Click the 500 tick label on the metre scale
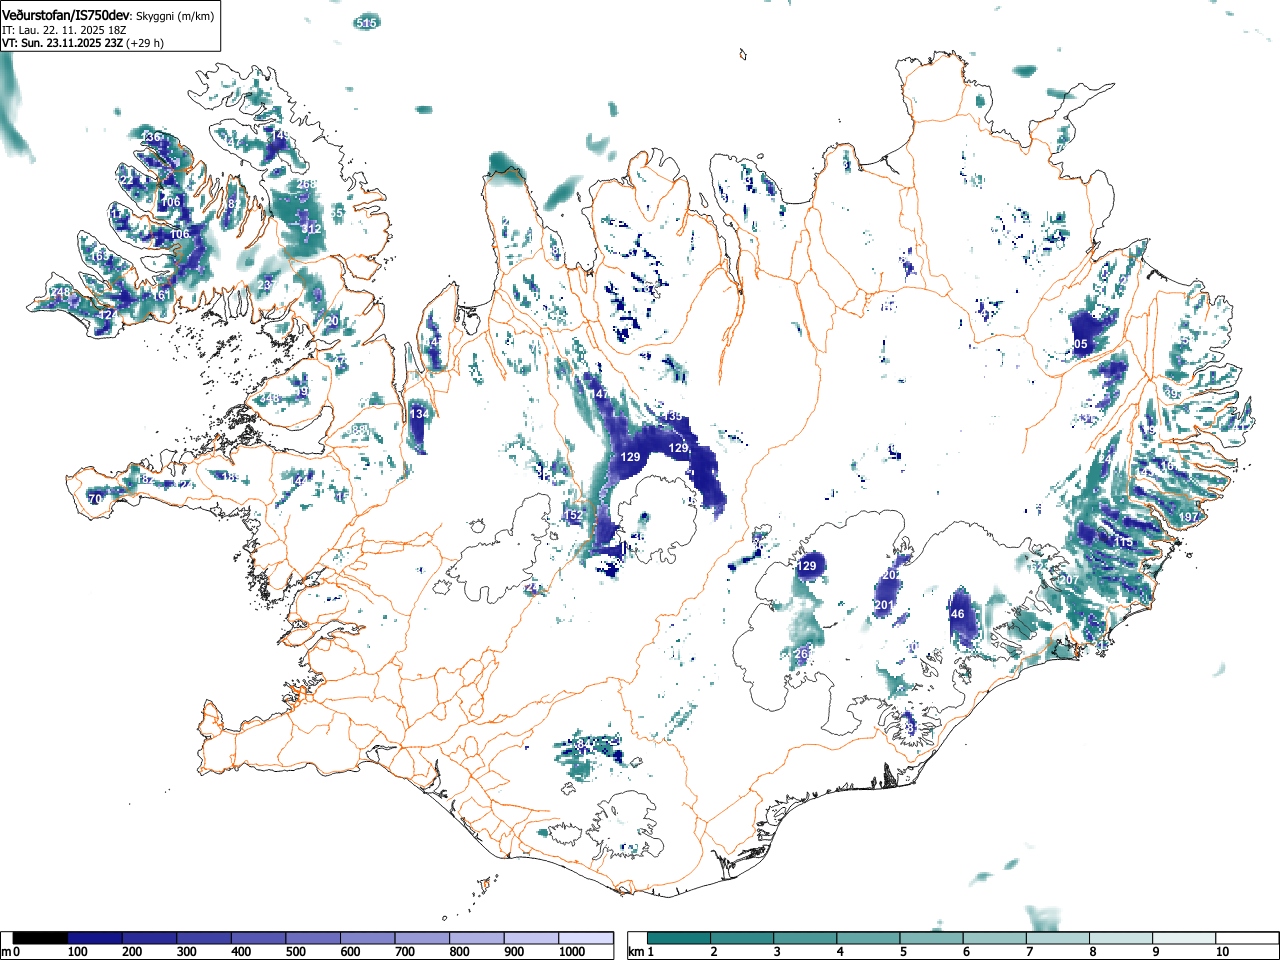This screenshot has width=1280, height=960. (296, 952)
